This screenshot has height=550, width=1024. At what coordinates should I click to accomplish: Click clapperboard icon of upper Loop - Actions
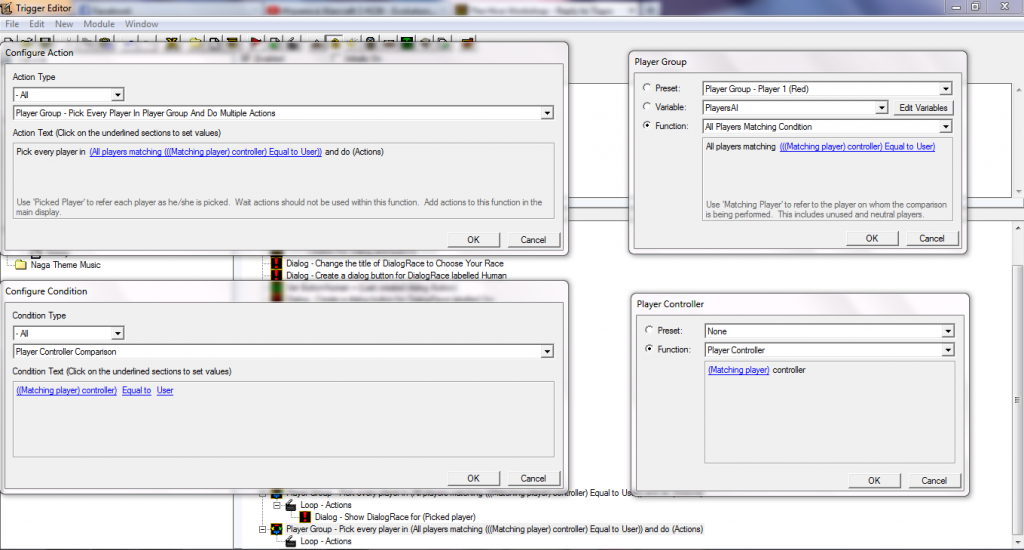[x=291, y=505]
